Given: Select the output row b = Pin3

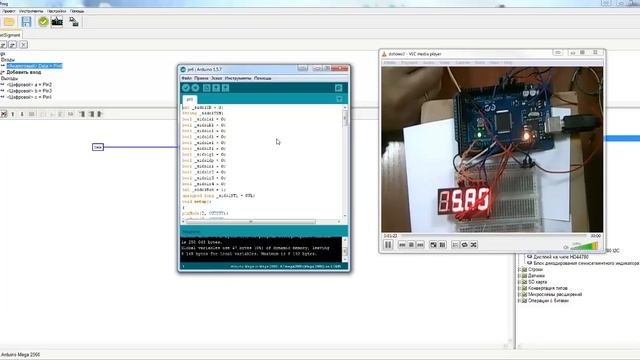Looking at the screenshot, I should click(29, 91).
